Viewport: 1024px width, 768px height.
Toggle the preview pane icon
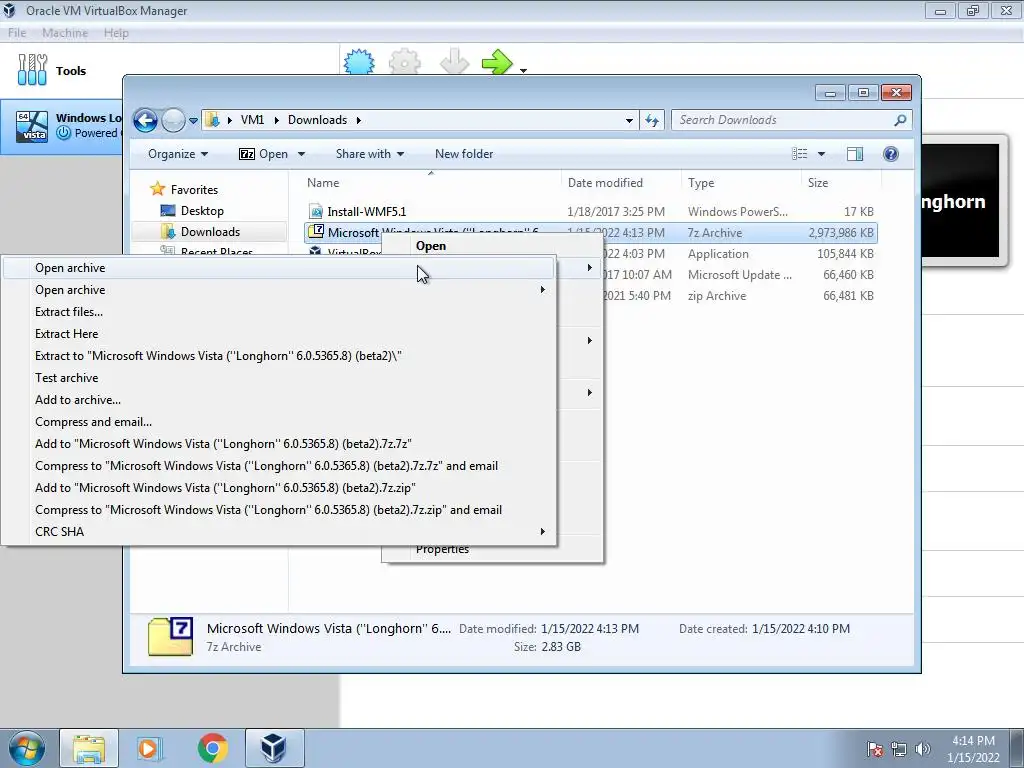coord(855,154)
